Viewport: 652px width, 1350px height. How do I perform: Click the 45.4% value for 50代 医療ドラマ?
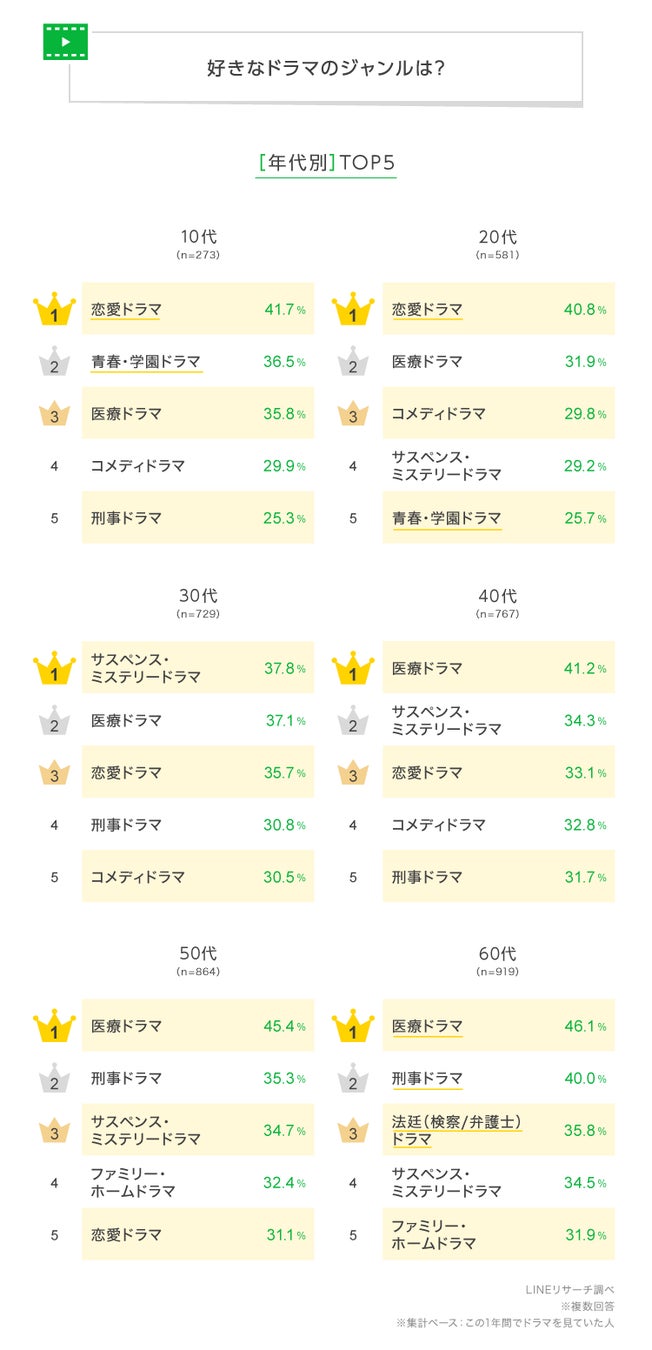(285, 1027)
